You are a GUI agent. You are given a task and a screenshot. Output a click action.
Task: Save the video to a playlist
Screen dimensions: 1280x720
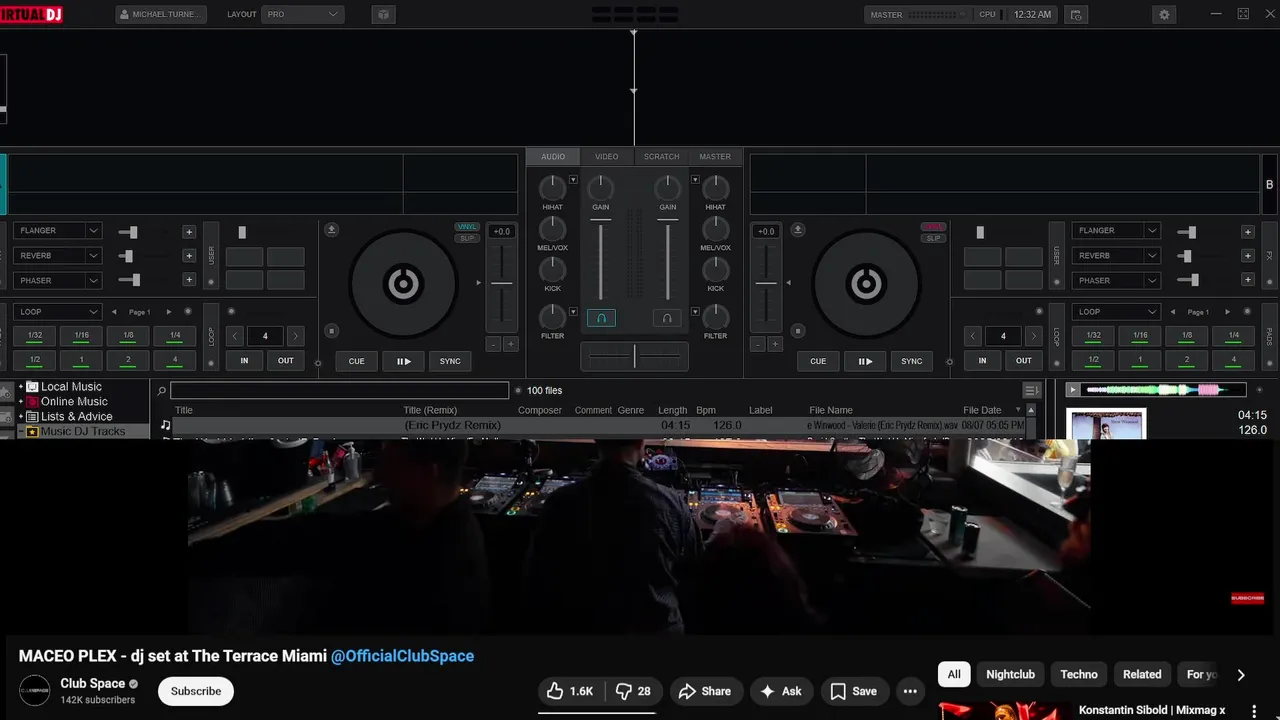click(x=853, y=691)
